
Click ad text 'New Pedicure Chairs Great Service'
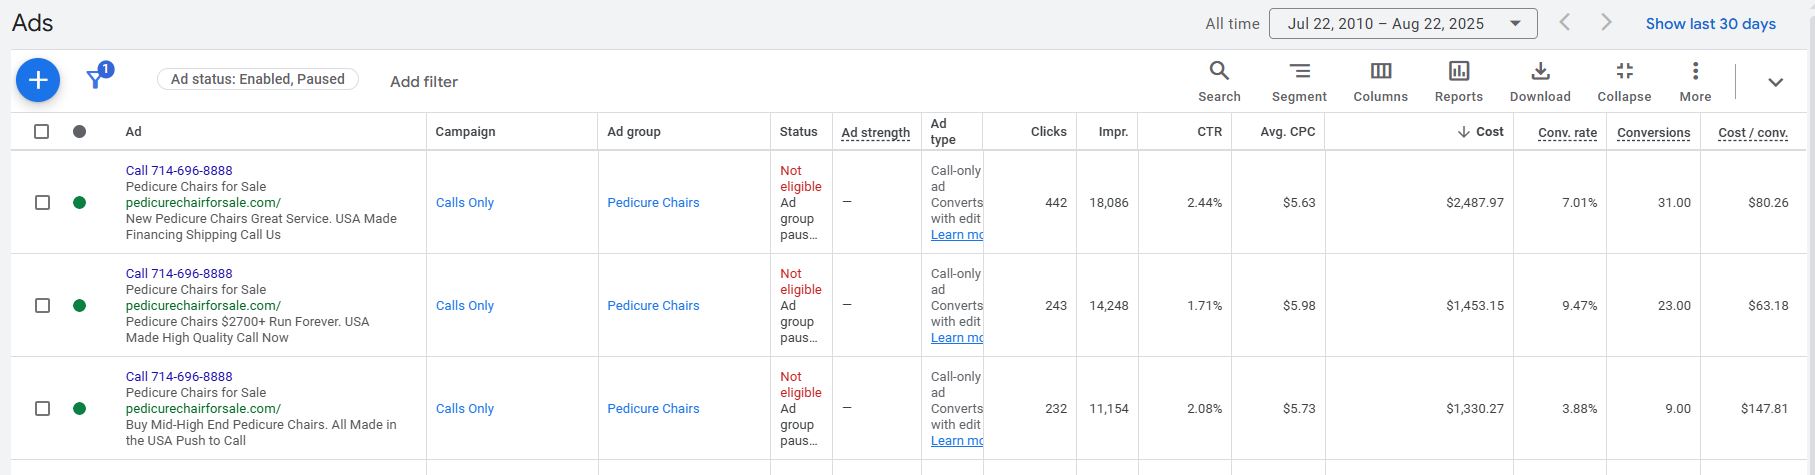tap(229, 219)
